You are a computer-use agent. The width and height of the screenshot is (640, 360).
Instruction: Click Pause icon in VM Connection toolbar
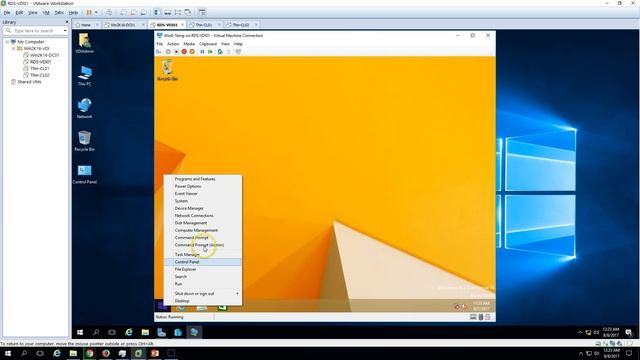(202, 52)
